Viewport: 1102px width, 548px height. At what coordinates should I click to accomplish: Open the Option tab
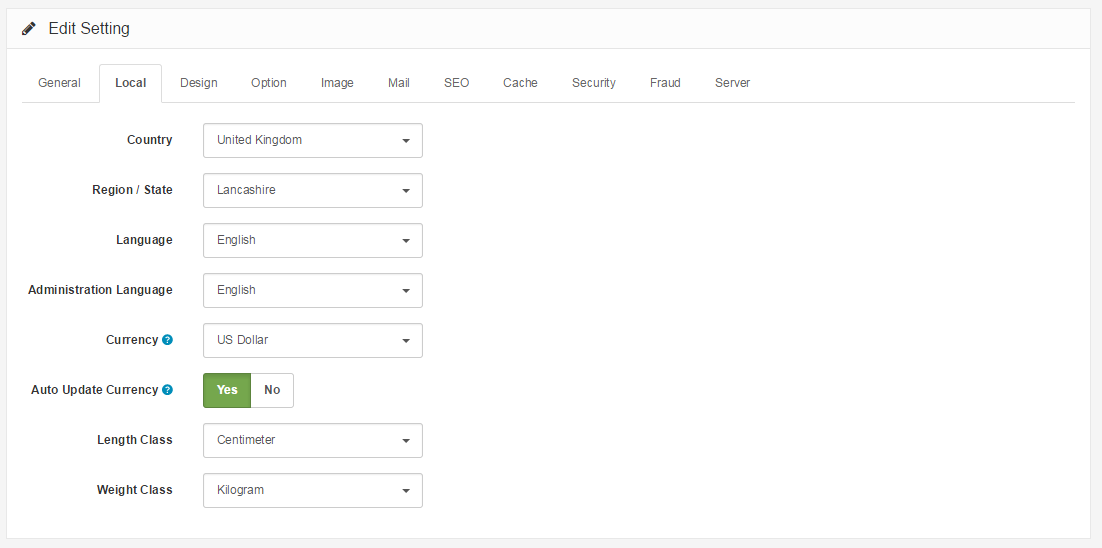point(268,83)
